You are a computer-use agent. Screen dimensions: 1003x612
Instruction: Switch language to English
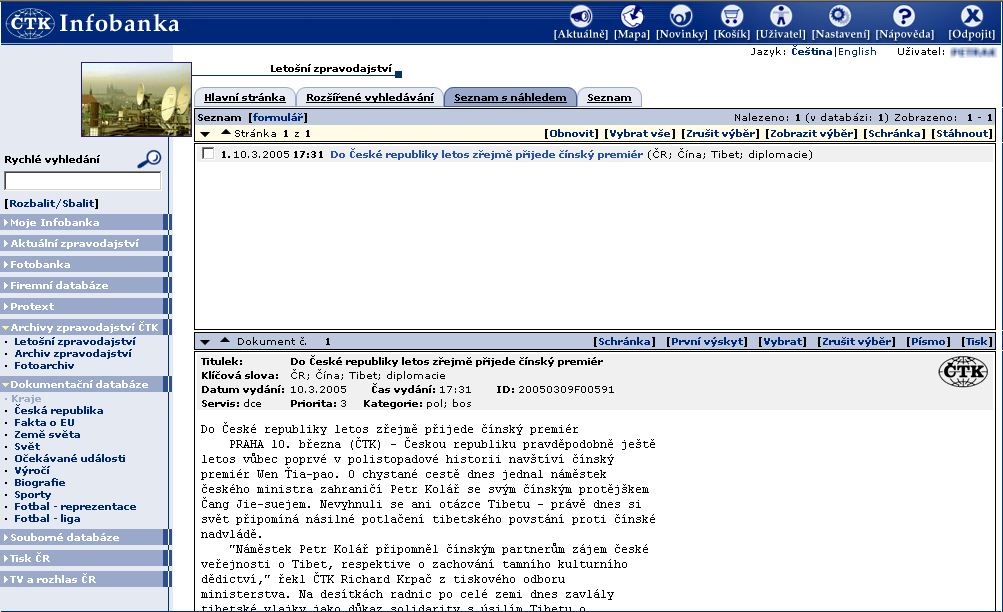pyautogui.click(x=857, y=51)
